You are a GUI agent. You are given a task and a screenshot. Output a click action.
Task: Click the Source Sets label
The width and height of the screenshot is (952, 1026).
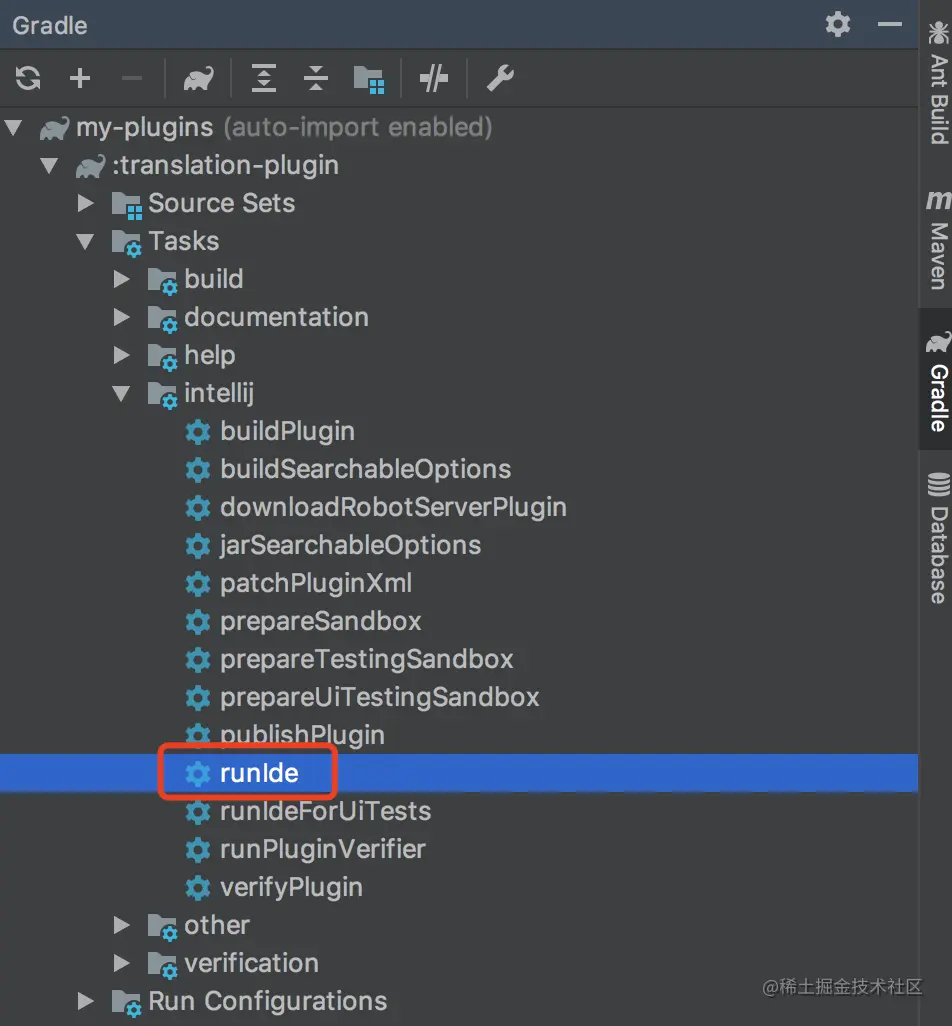click(222, 203)
